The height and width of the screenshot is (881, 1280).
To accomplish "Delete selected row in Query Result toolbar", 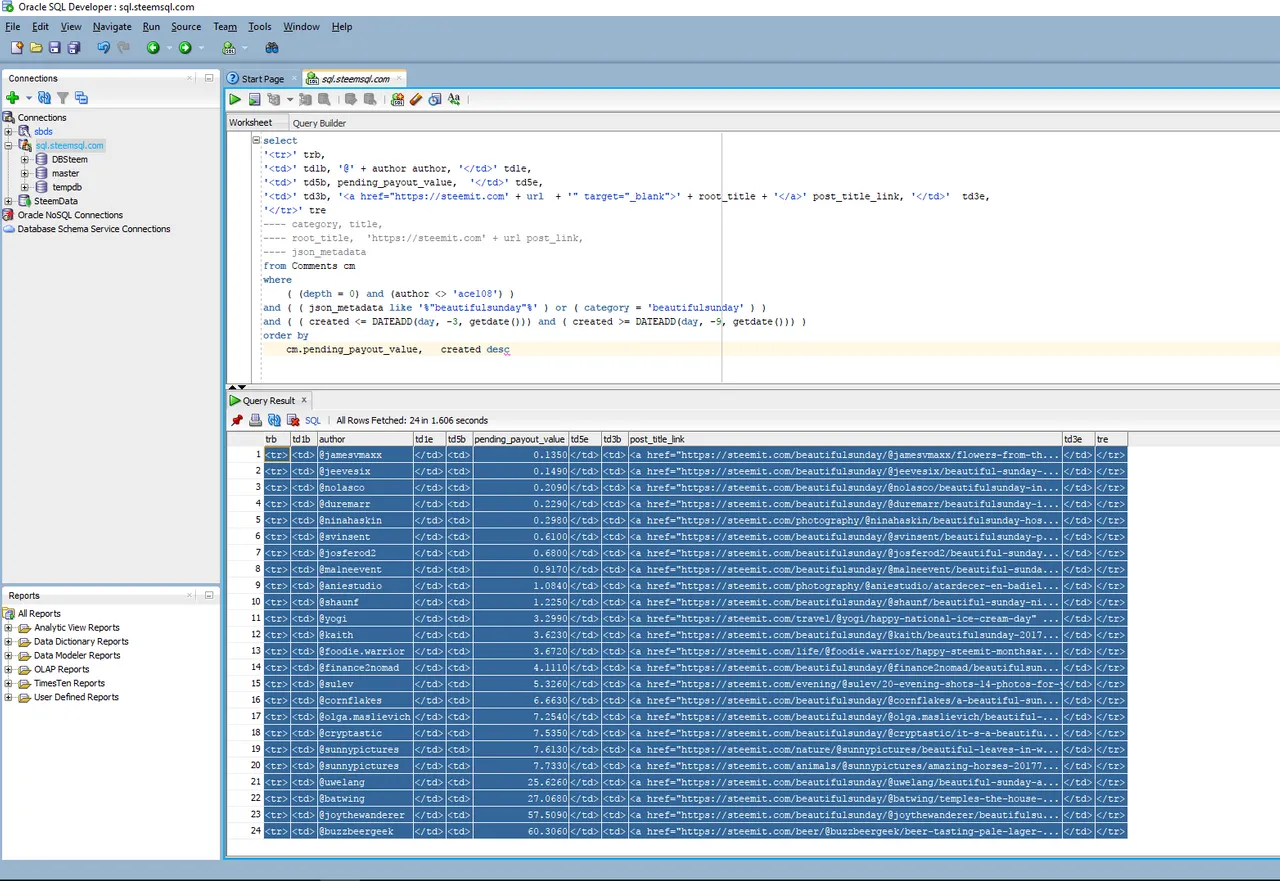I will point(293,420).
